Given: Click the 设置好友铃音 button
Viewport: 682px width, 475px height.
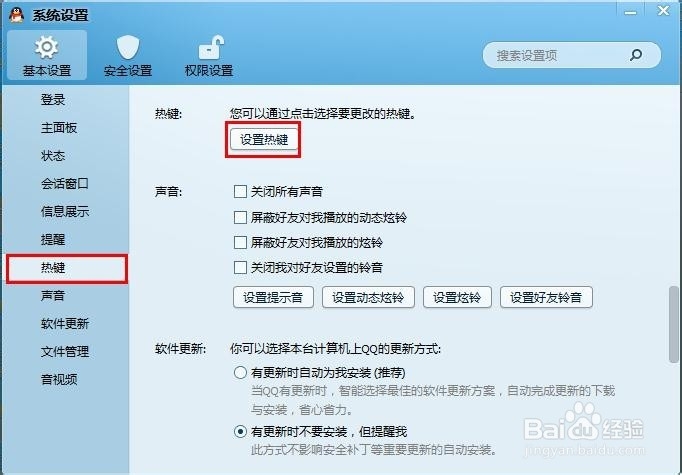Looking at the screenshot, I should [546, 298].
